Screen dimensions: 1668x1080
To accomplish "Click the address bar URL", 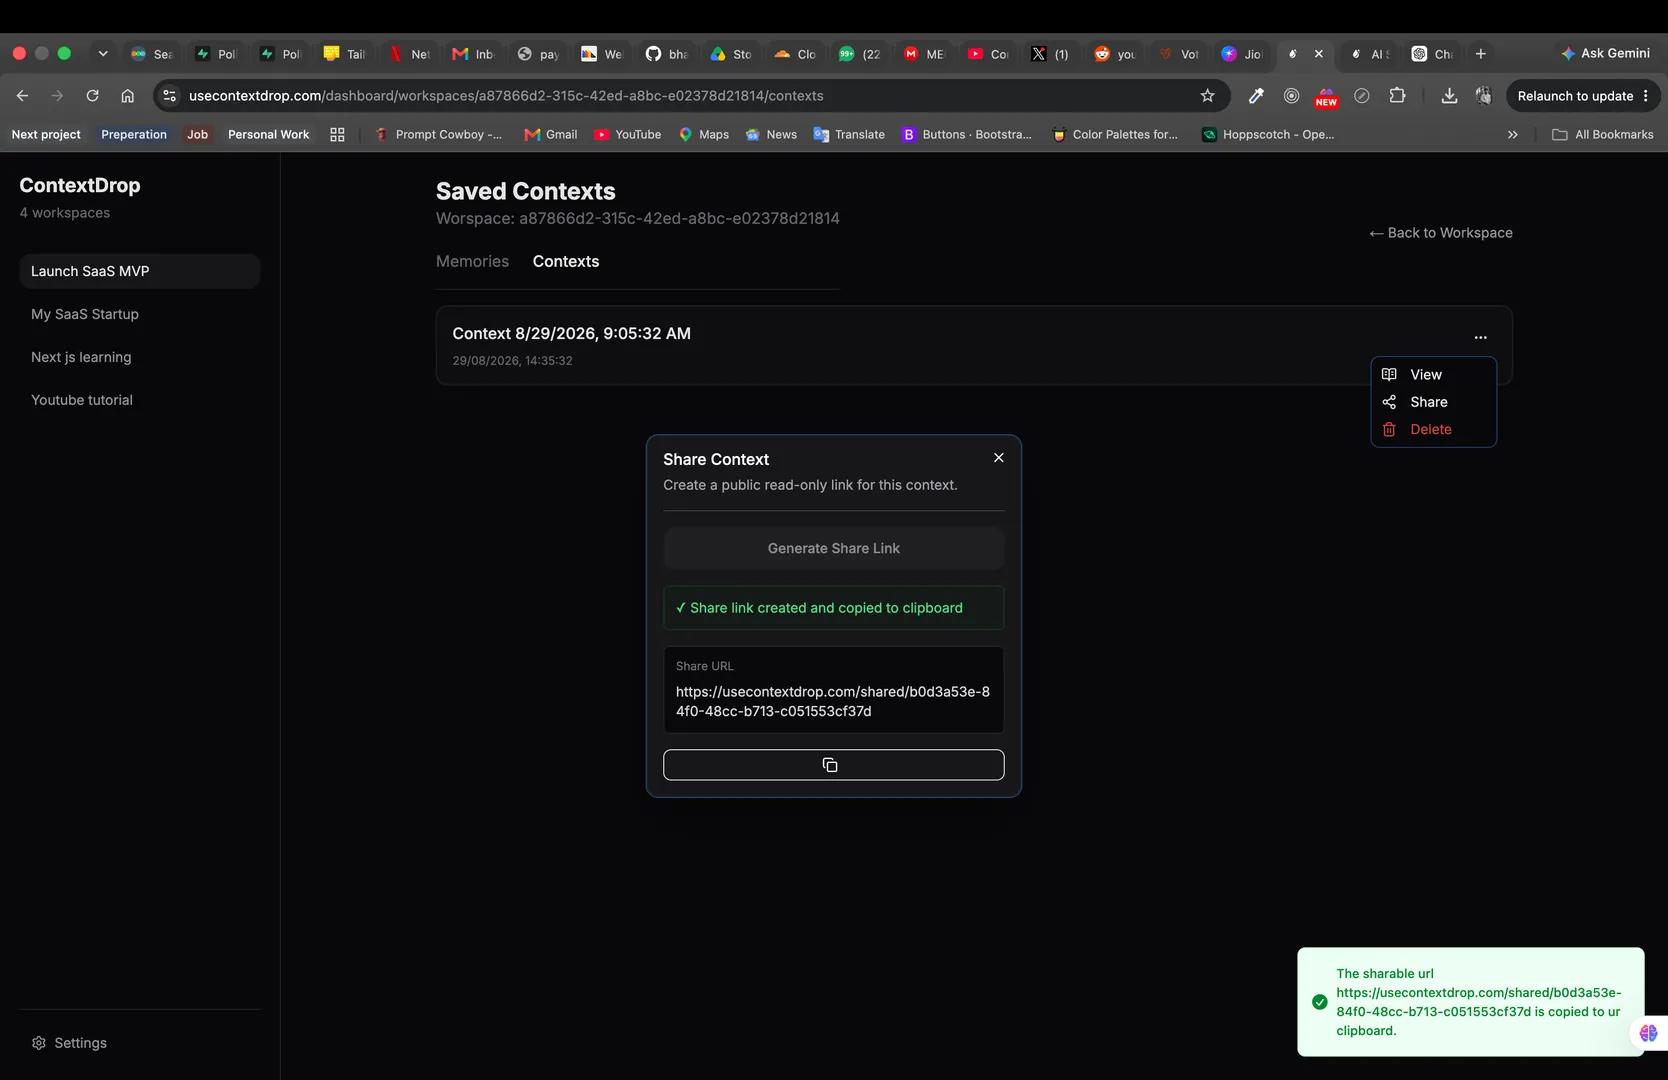I will click(506, 96).
